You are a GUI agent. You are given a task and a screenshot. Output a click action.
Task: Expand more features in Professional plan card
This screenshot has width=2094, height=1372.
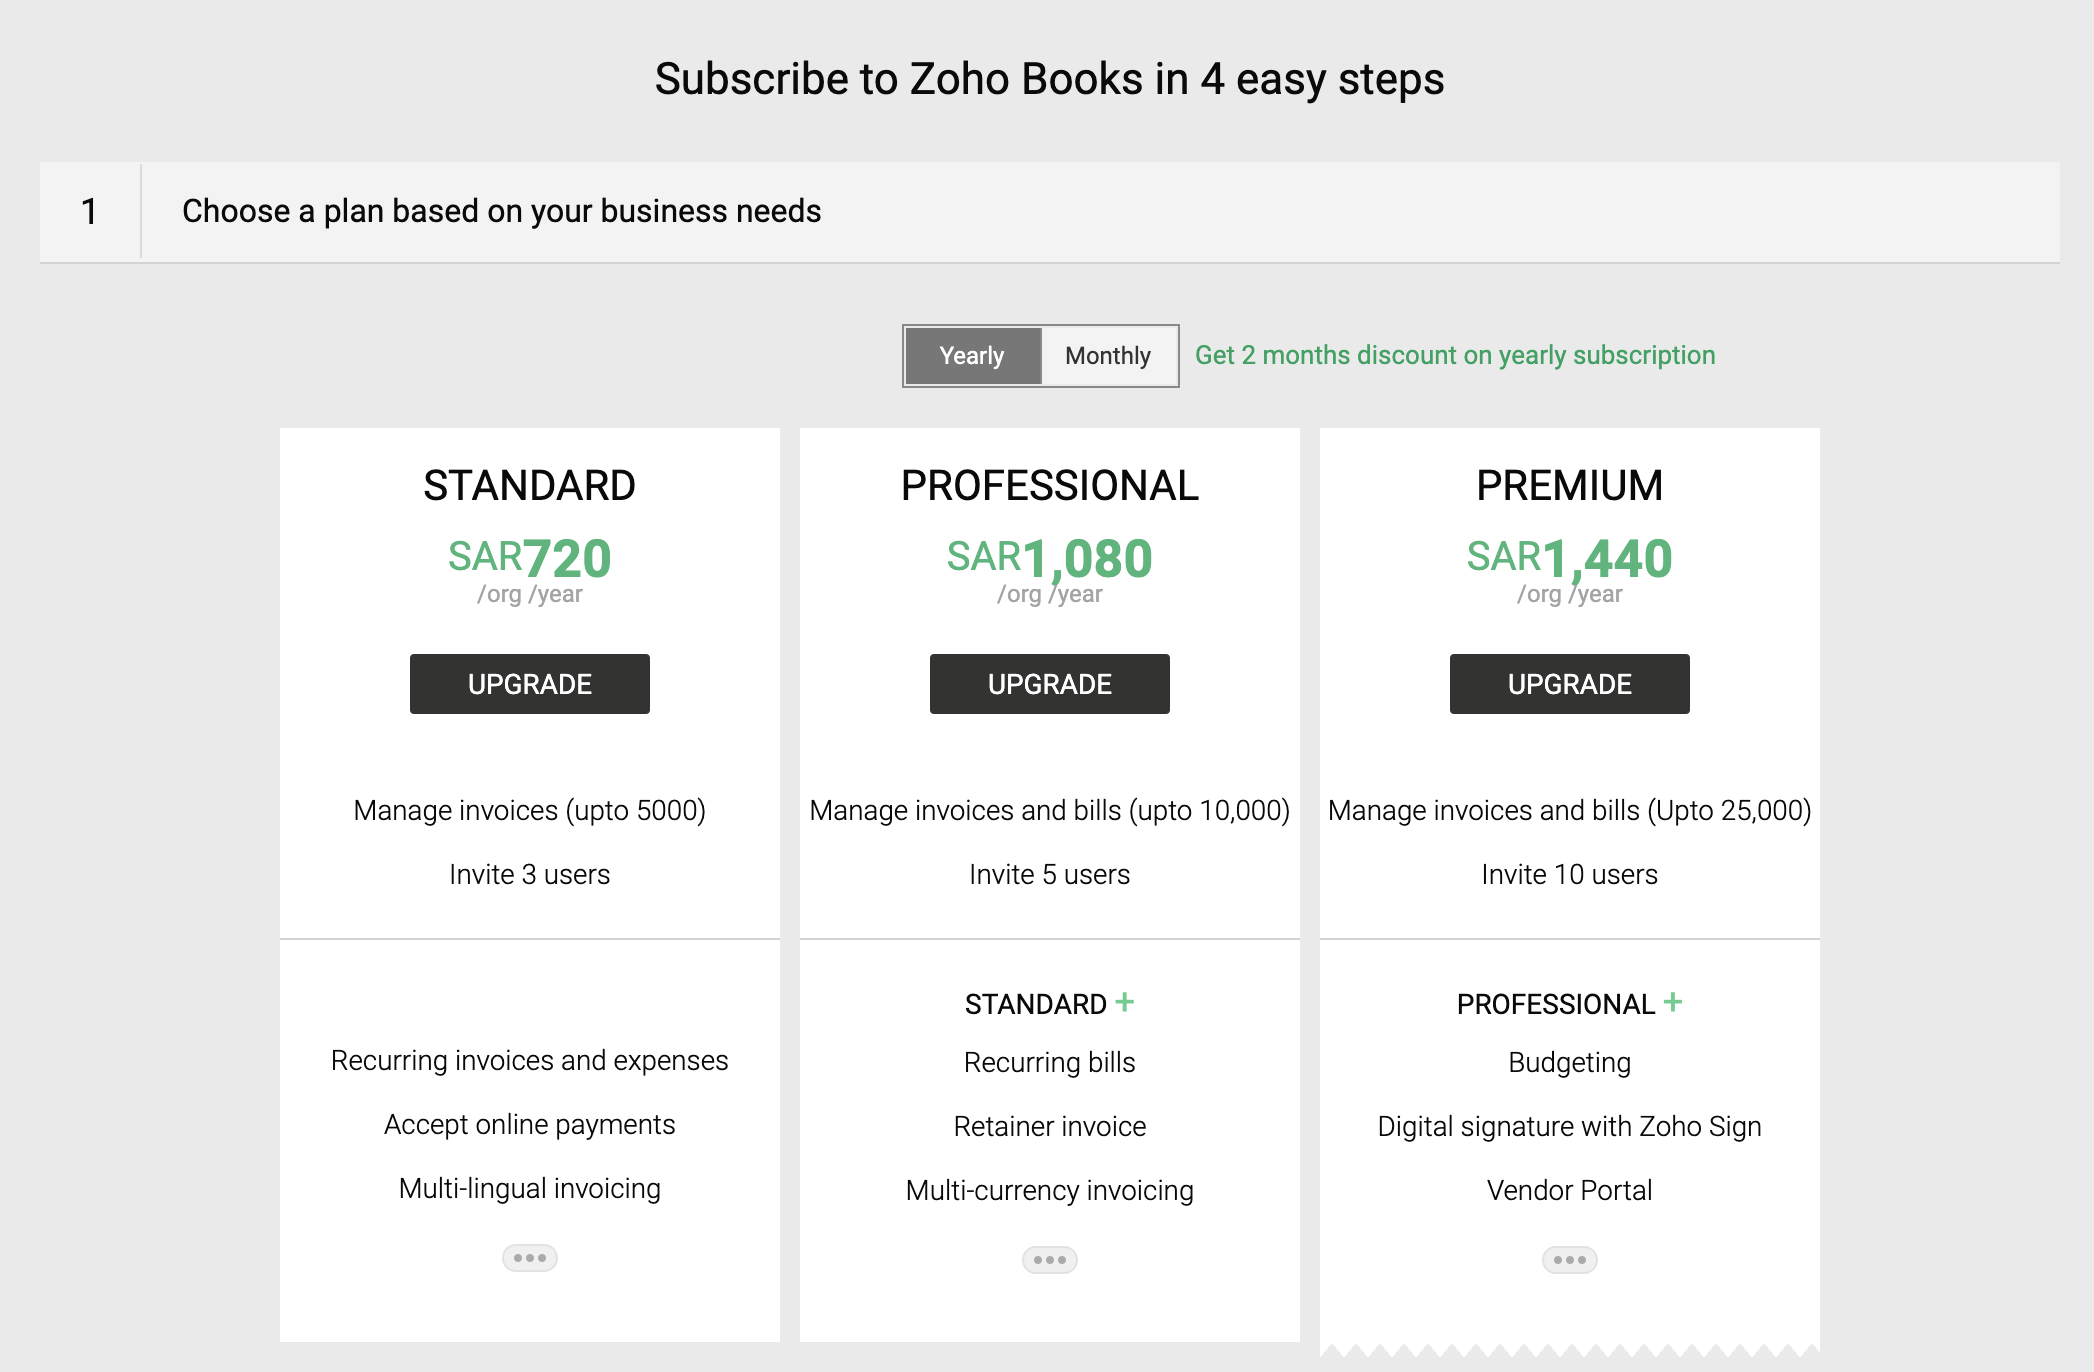(x=1050, y=1260)
